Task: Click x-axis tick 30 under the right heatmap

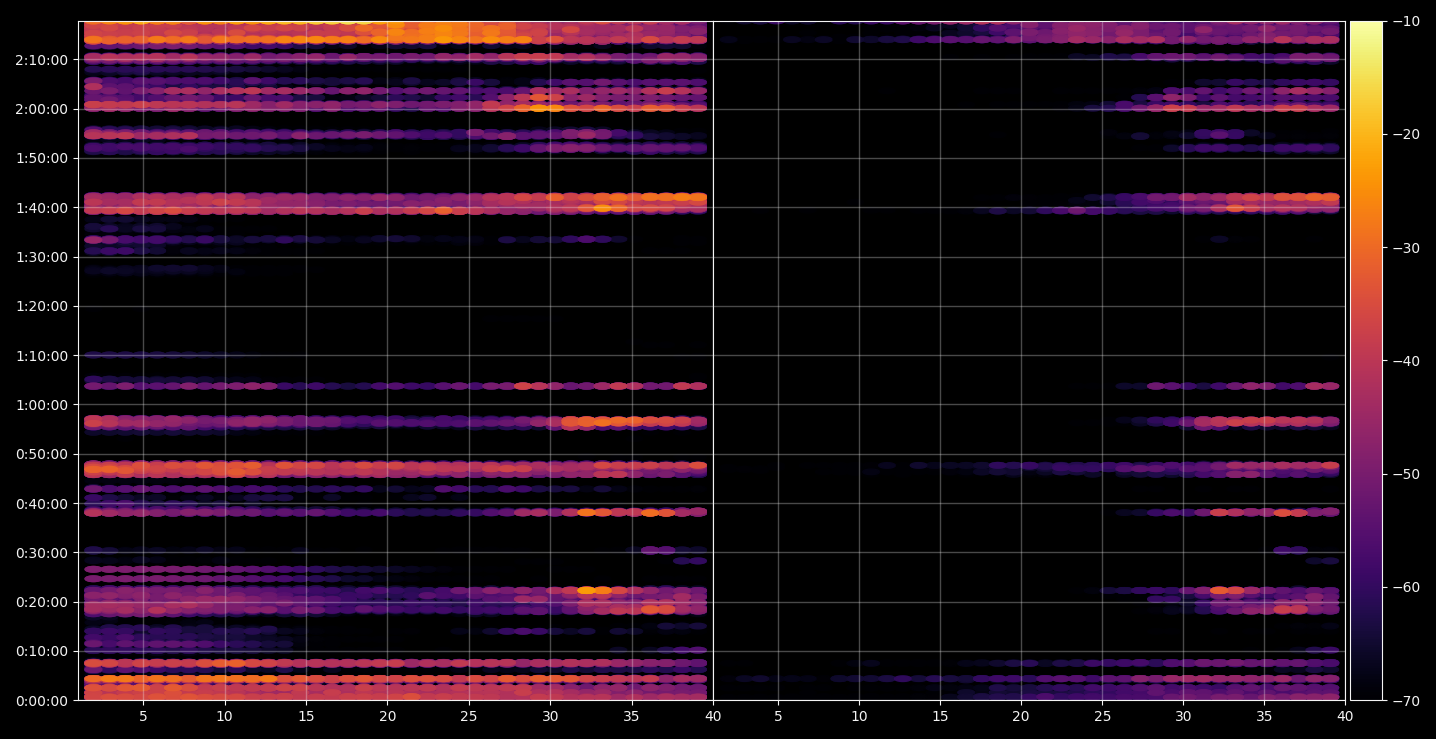Action: 1183,716
